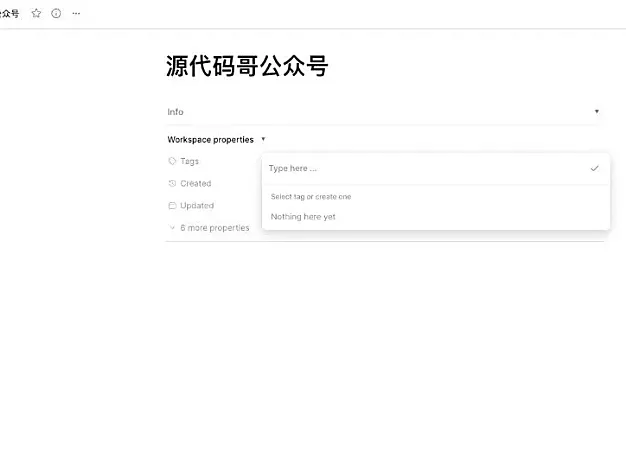Click the Select tag or create one hint

(x=311, y=196)
